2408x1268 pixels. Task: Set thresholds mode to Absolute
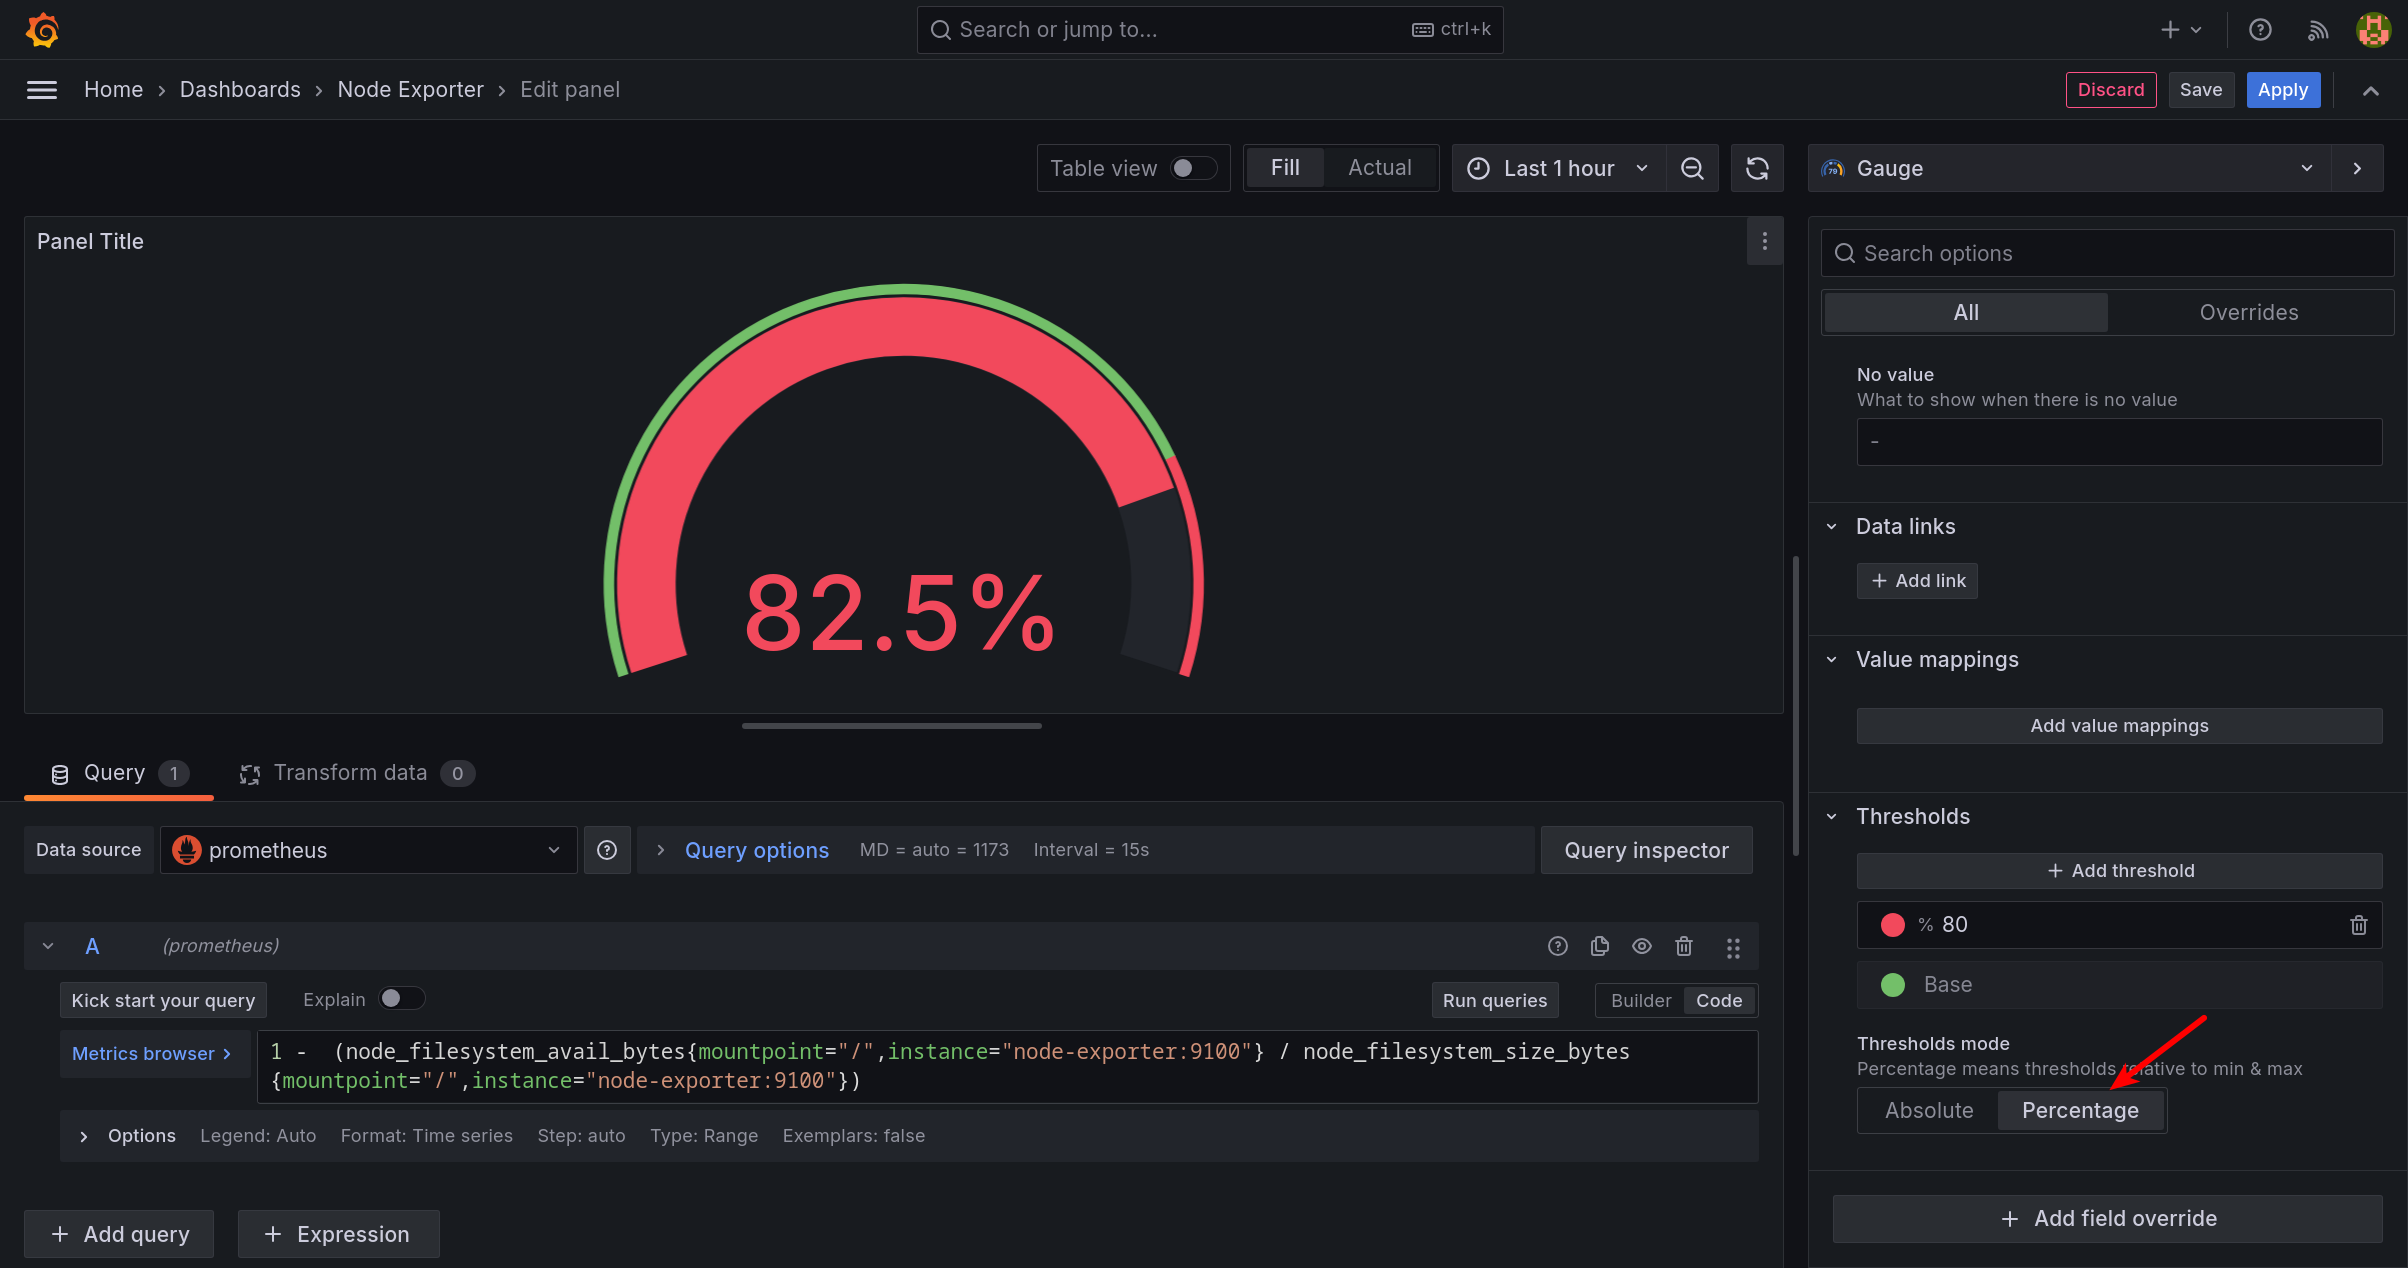coord(1929,1111)
